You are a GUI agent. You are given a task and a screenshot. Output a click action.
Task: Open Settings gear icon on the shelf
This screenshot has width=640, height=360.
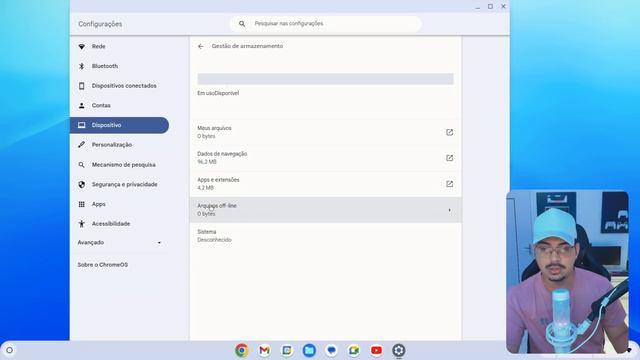click(399, 350)
